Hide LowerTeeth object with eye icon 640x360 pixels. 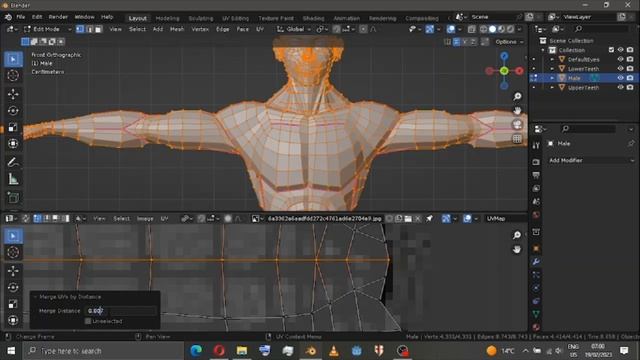pos(620,69)
